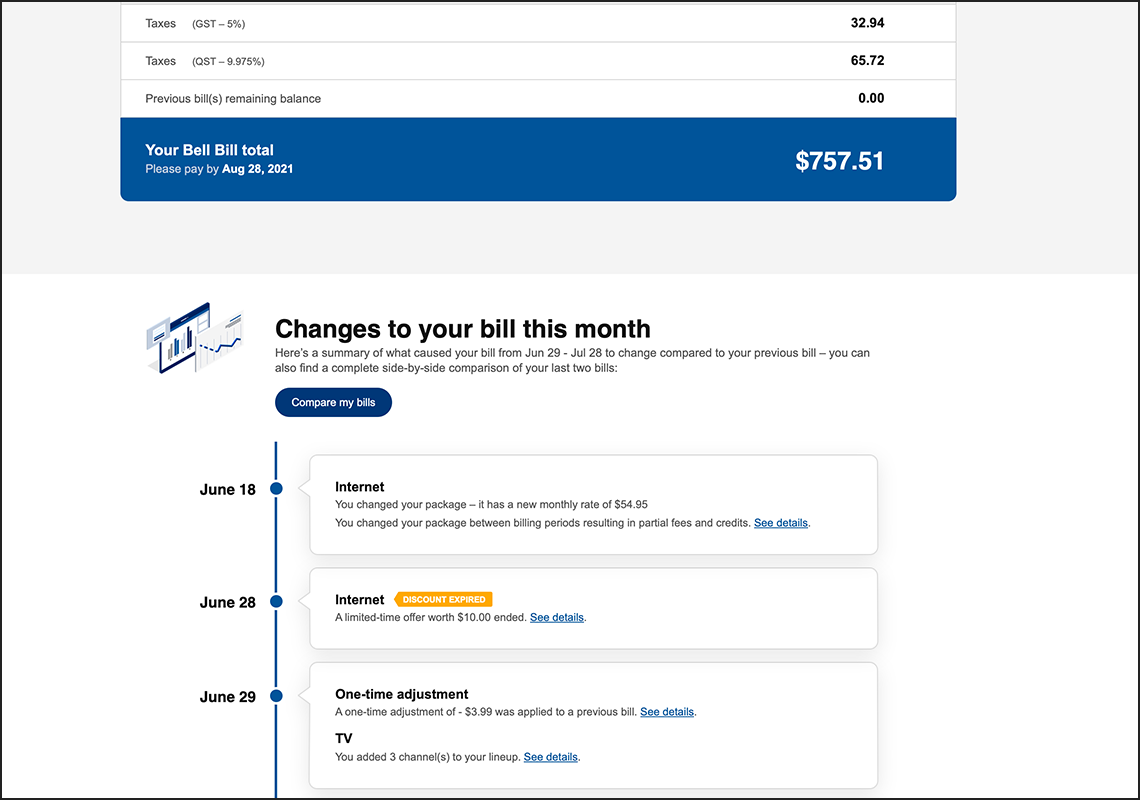This screenshot has width=1140, height=800.
Task: Open See details for the one-time adjustment
Action: pyautogui.click(x=667, y=711)
